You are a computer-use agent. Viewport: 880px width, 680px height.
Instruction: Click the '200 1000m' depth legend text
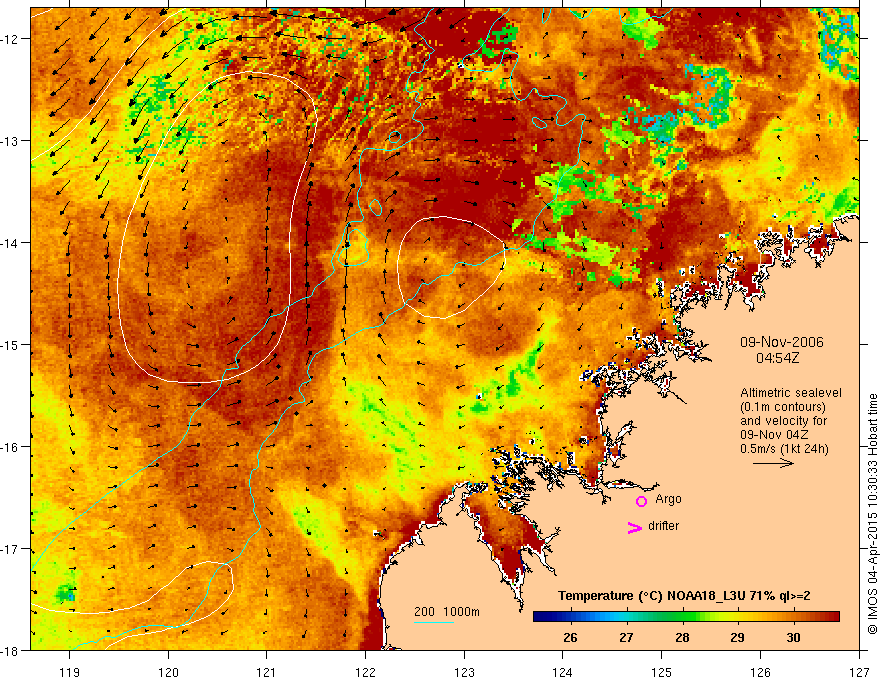tap(447, 612)
